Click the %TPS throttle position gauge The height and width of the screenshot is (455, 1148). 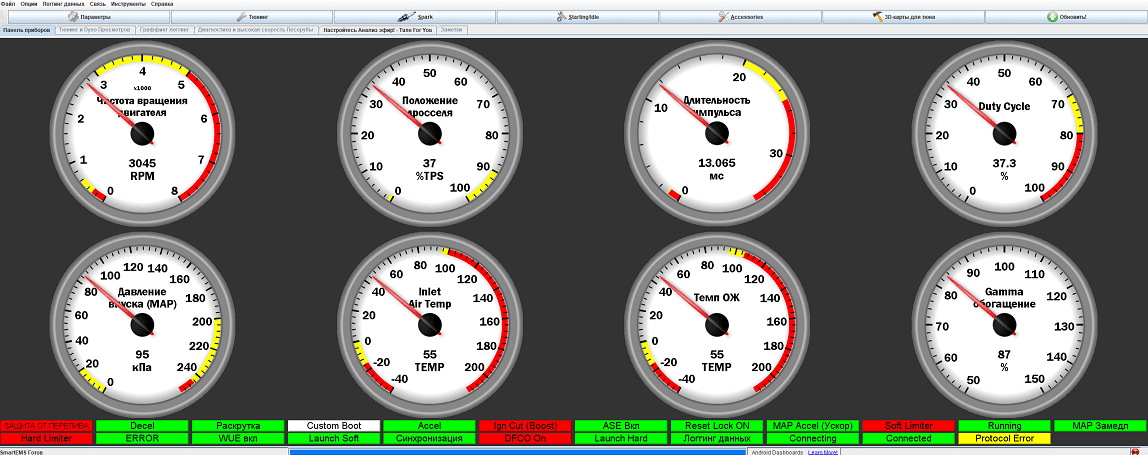coord(430,133)
